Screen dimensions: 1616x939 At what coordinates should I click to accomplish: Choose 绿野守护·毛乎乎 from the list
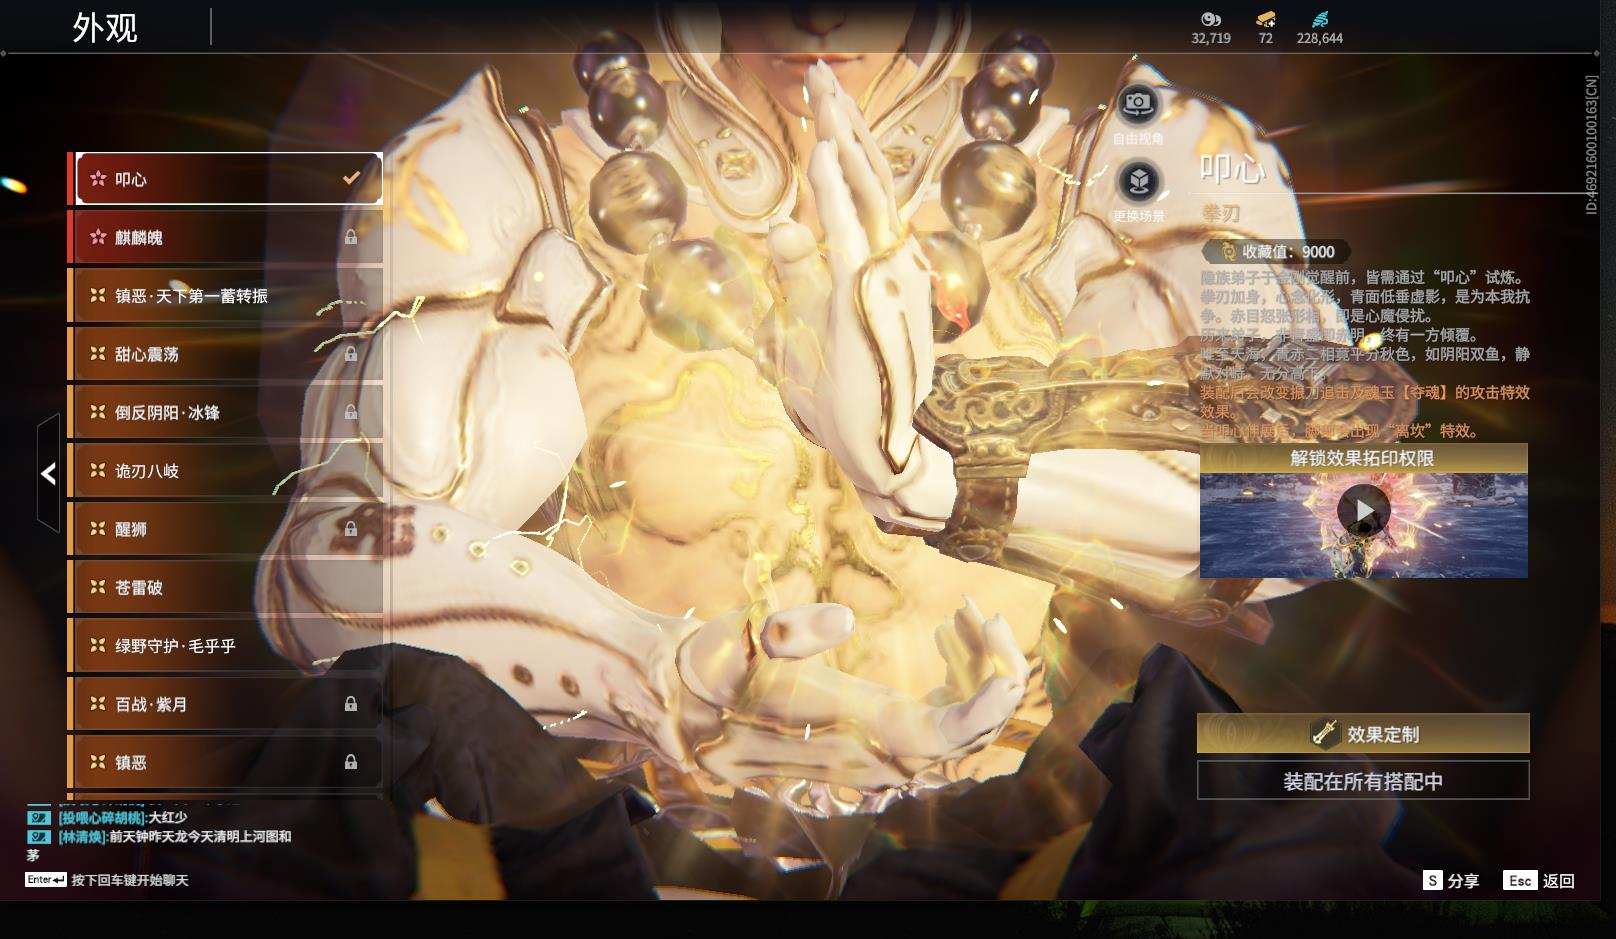pyautogui.click(x=225, y=646)
